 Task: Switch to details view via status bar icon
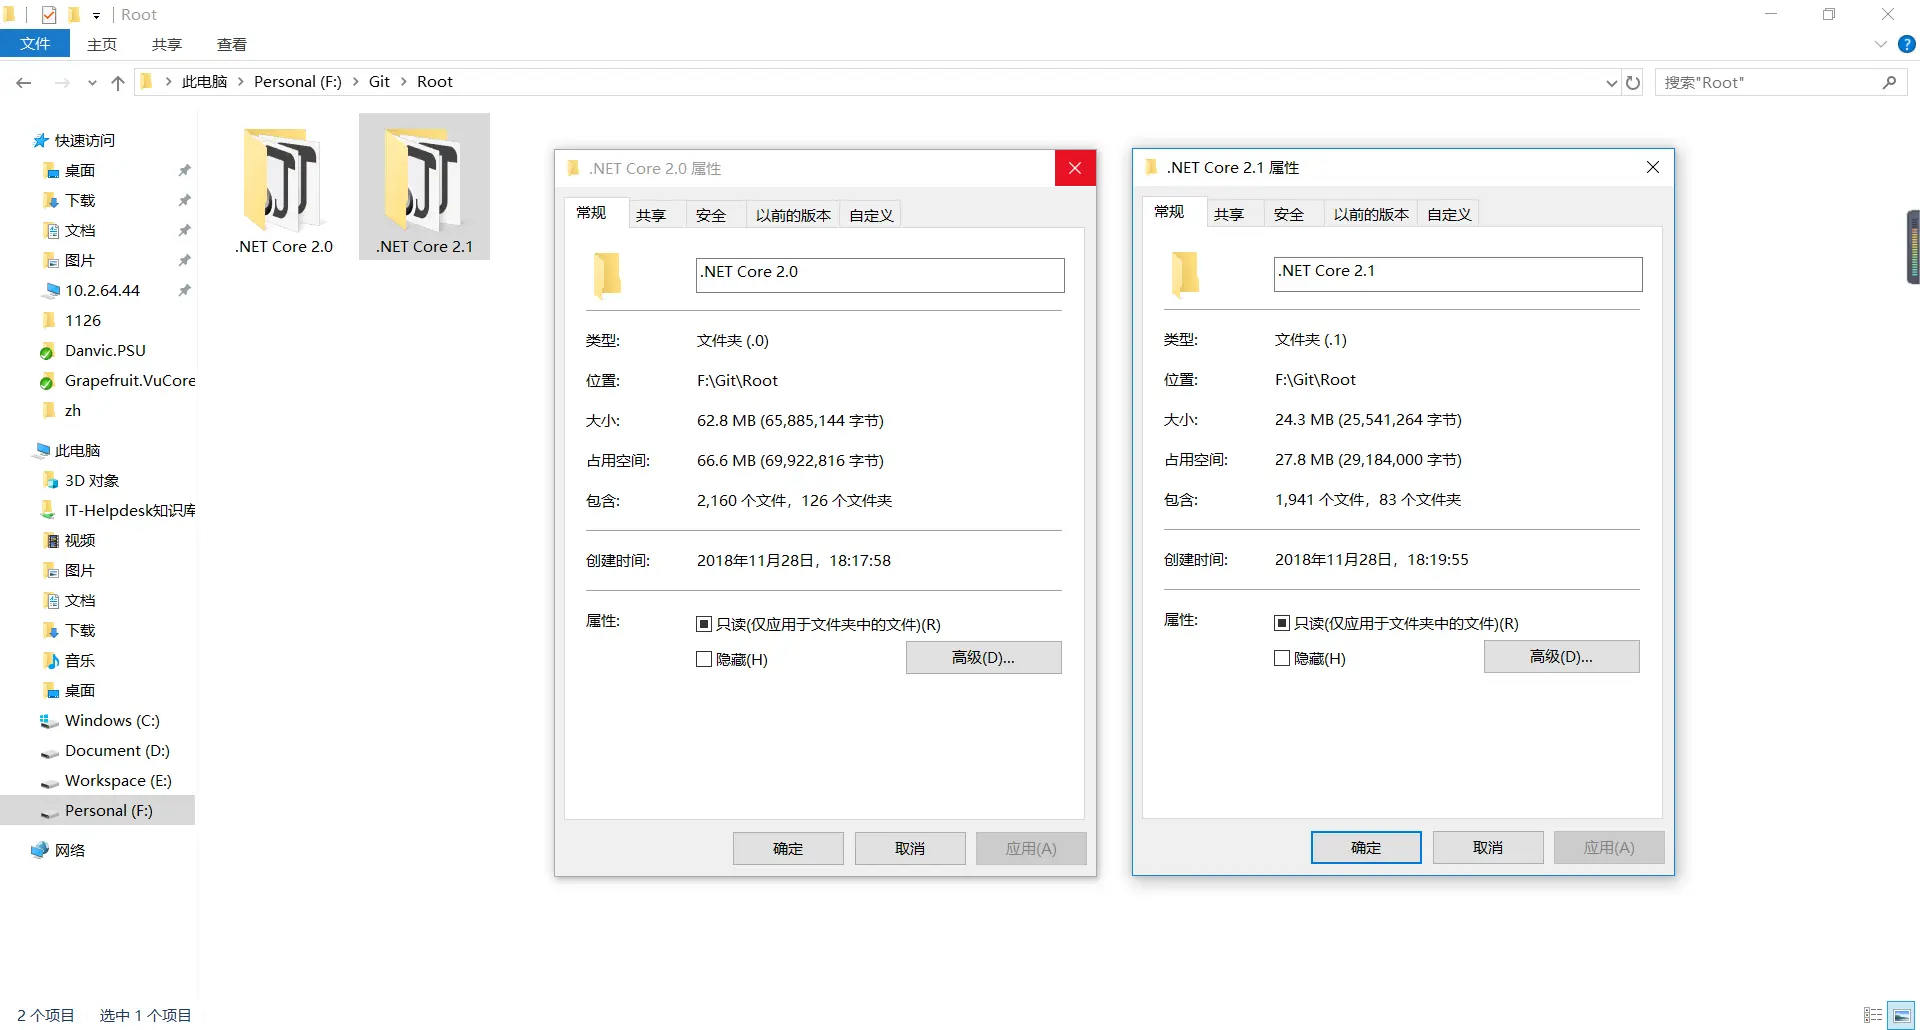(x=1872, y=1015)
